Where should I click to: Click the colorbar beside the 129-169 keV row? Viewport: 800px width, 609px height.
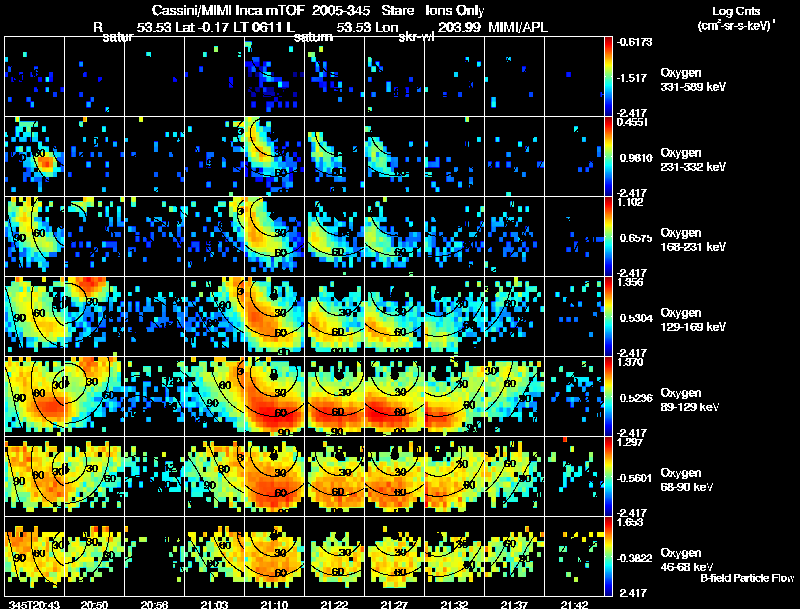tap(608, 316)
